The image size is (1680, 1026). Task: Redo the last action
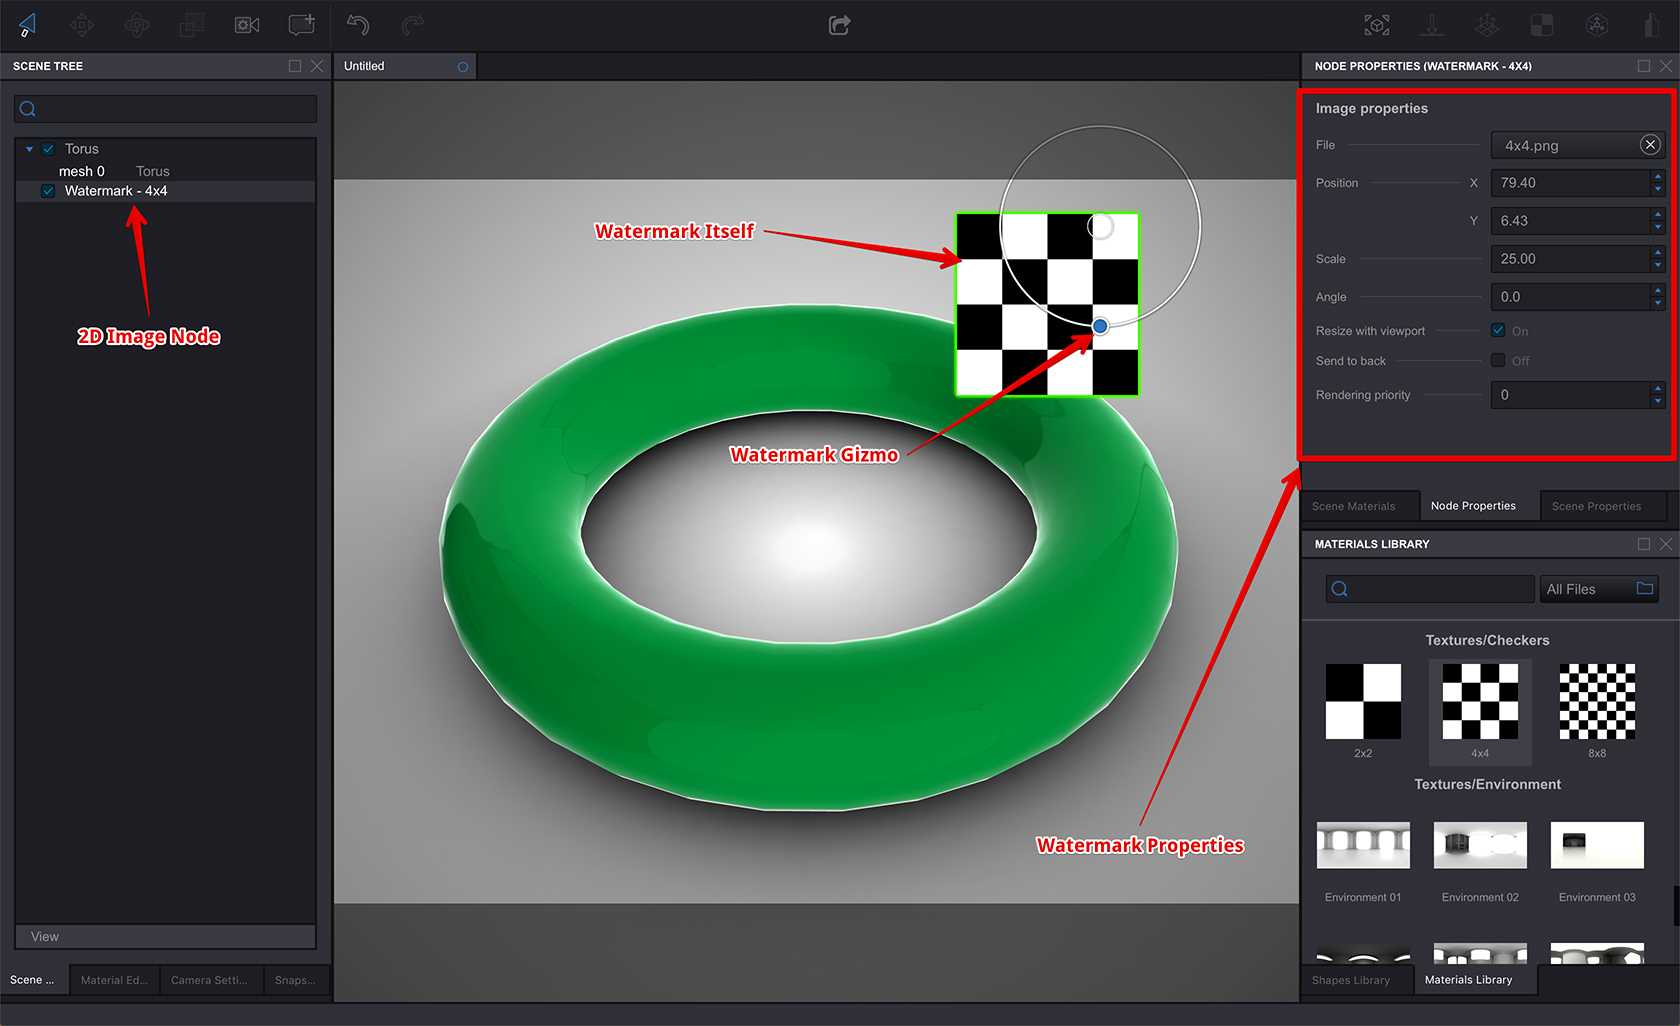tap(411, 25)
